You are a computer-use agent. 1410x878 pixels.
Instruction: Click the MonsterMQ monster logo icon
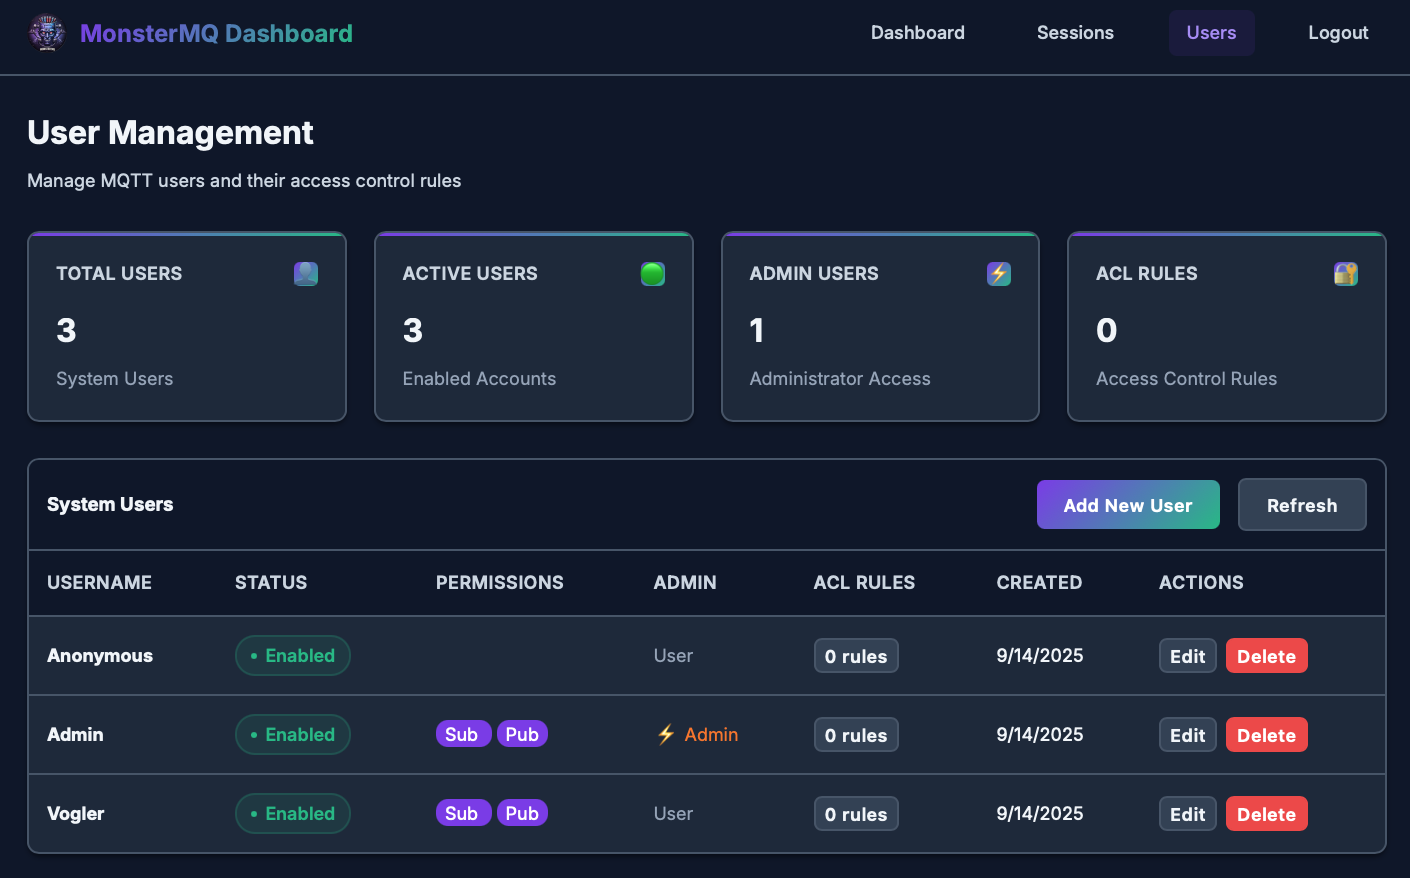pyautogui.click(x=47, y=33)
